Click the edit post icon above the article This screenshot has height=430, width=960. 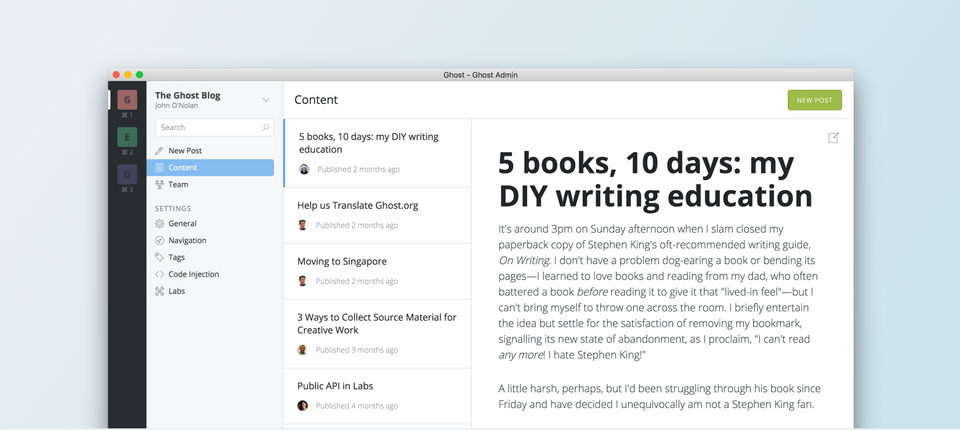[833, 138]
